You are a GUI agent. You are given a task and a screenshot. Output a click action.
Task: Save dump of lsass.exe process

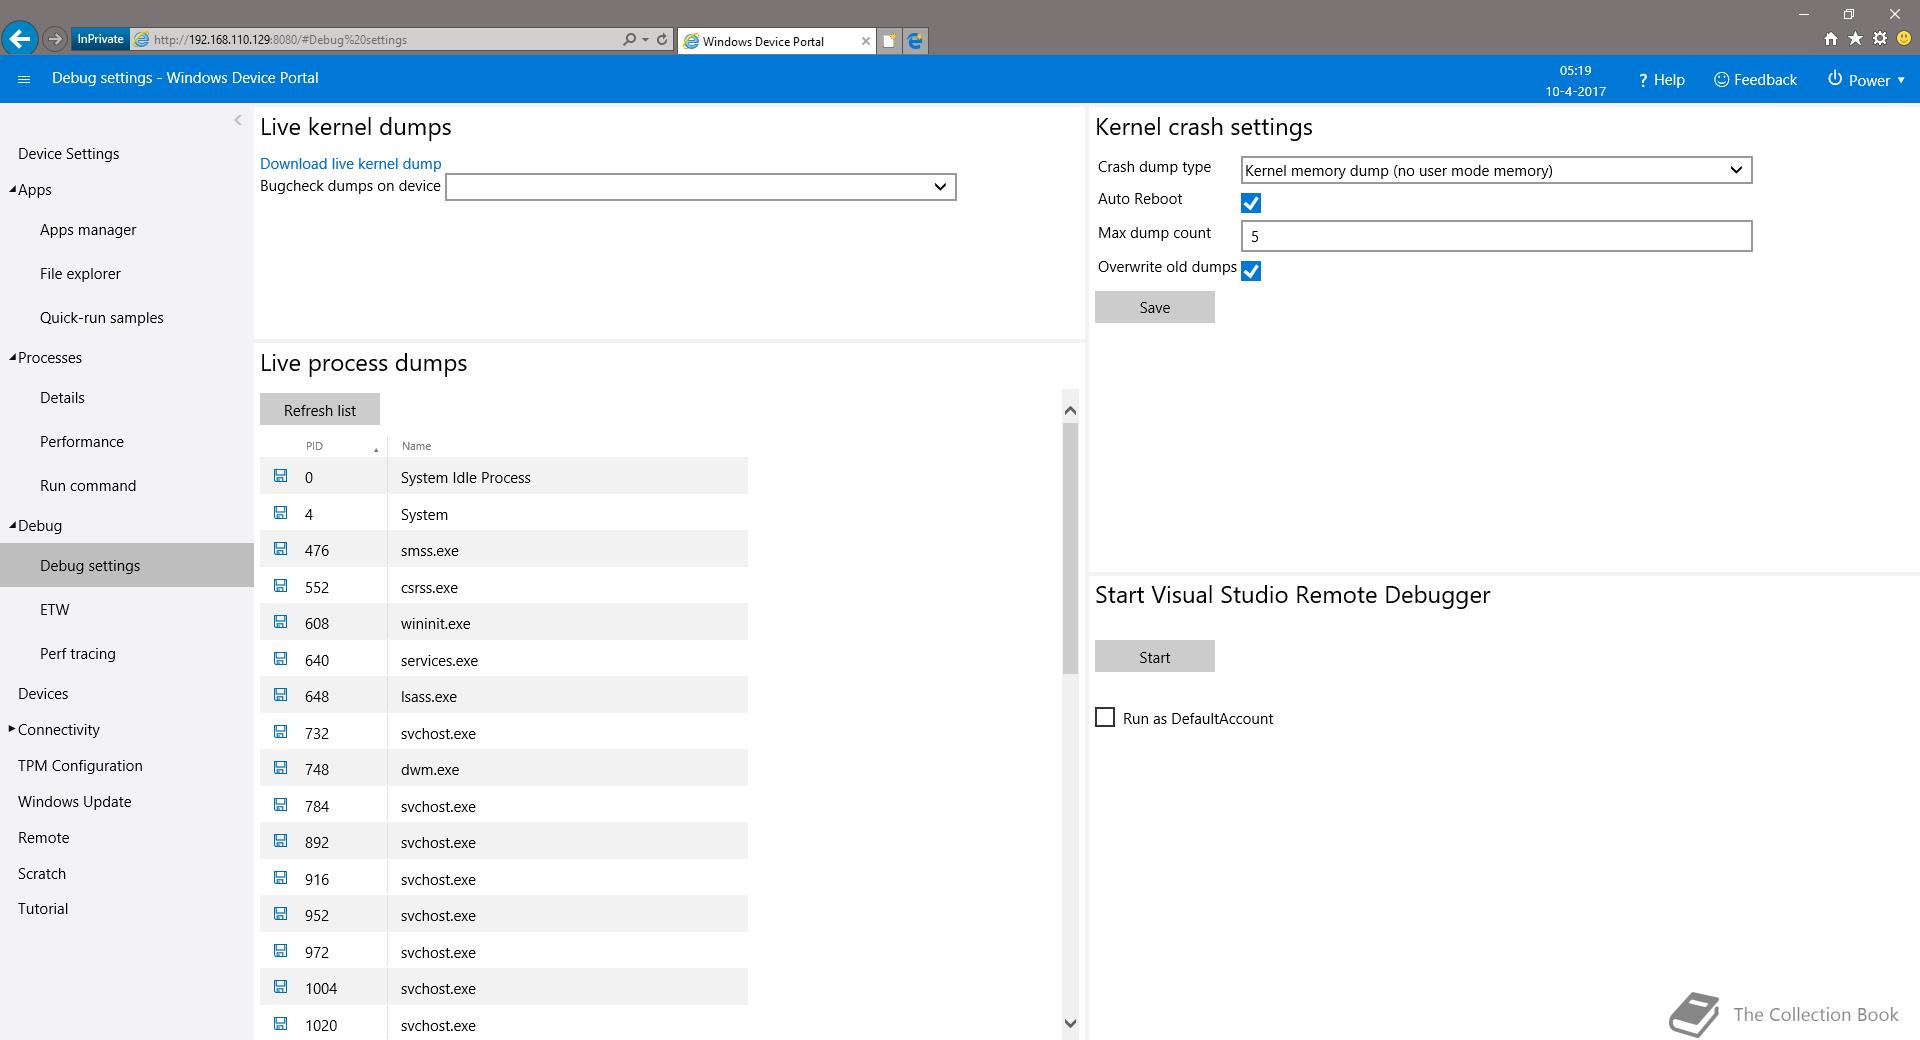pos(280,695)
